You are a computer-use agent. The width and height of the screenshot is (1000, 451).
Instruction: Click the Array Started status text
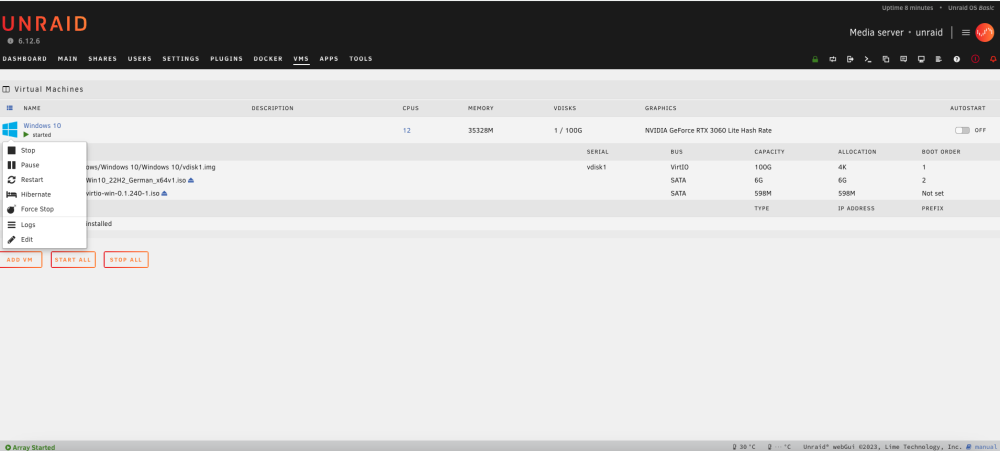30,448
